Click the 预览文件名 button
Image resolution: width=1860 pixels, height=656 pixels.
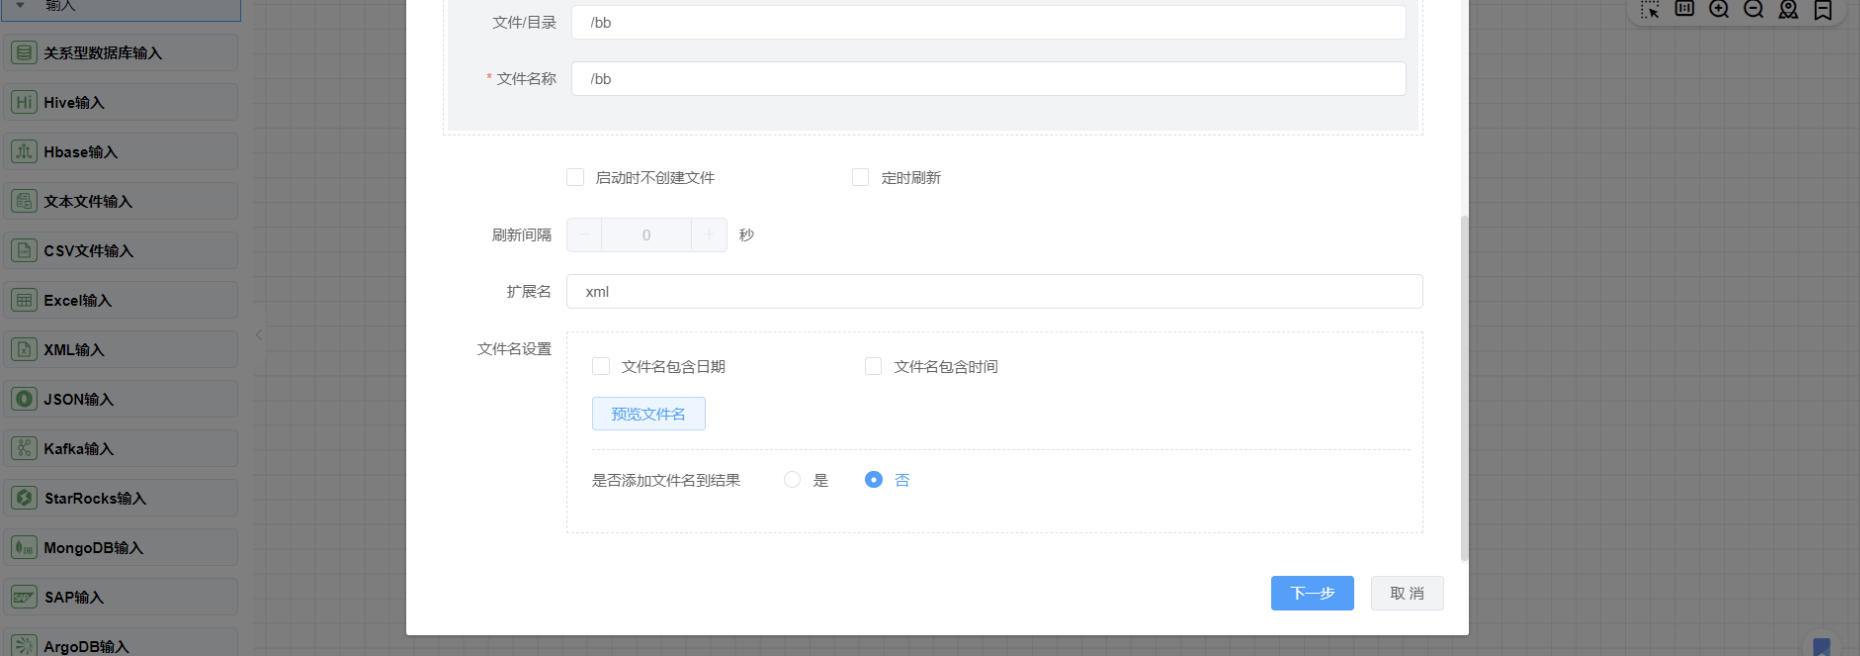pyautogui.click(x=648, y=414)
